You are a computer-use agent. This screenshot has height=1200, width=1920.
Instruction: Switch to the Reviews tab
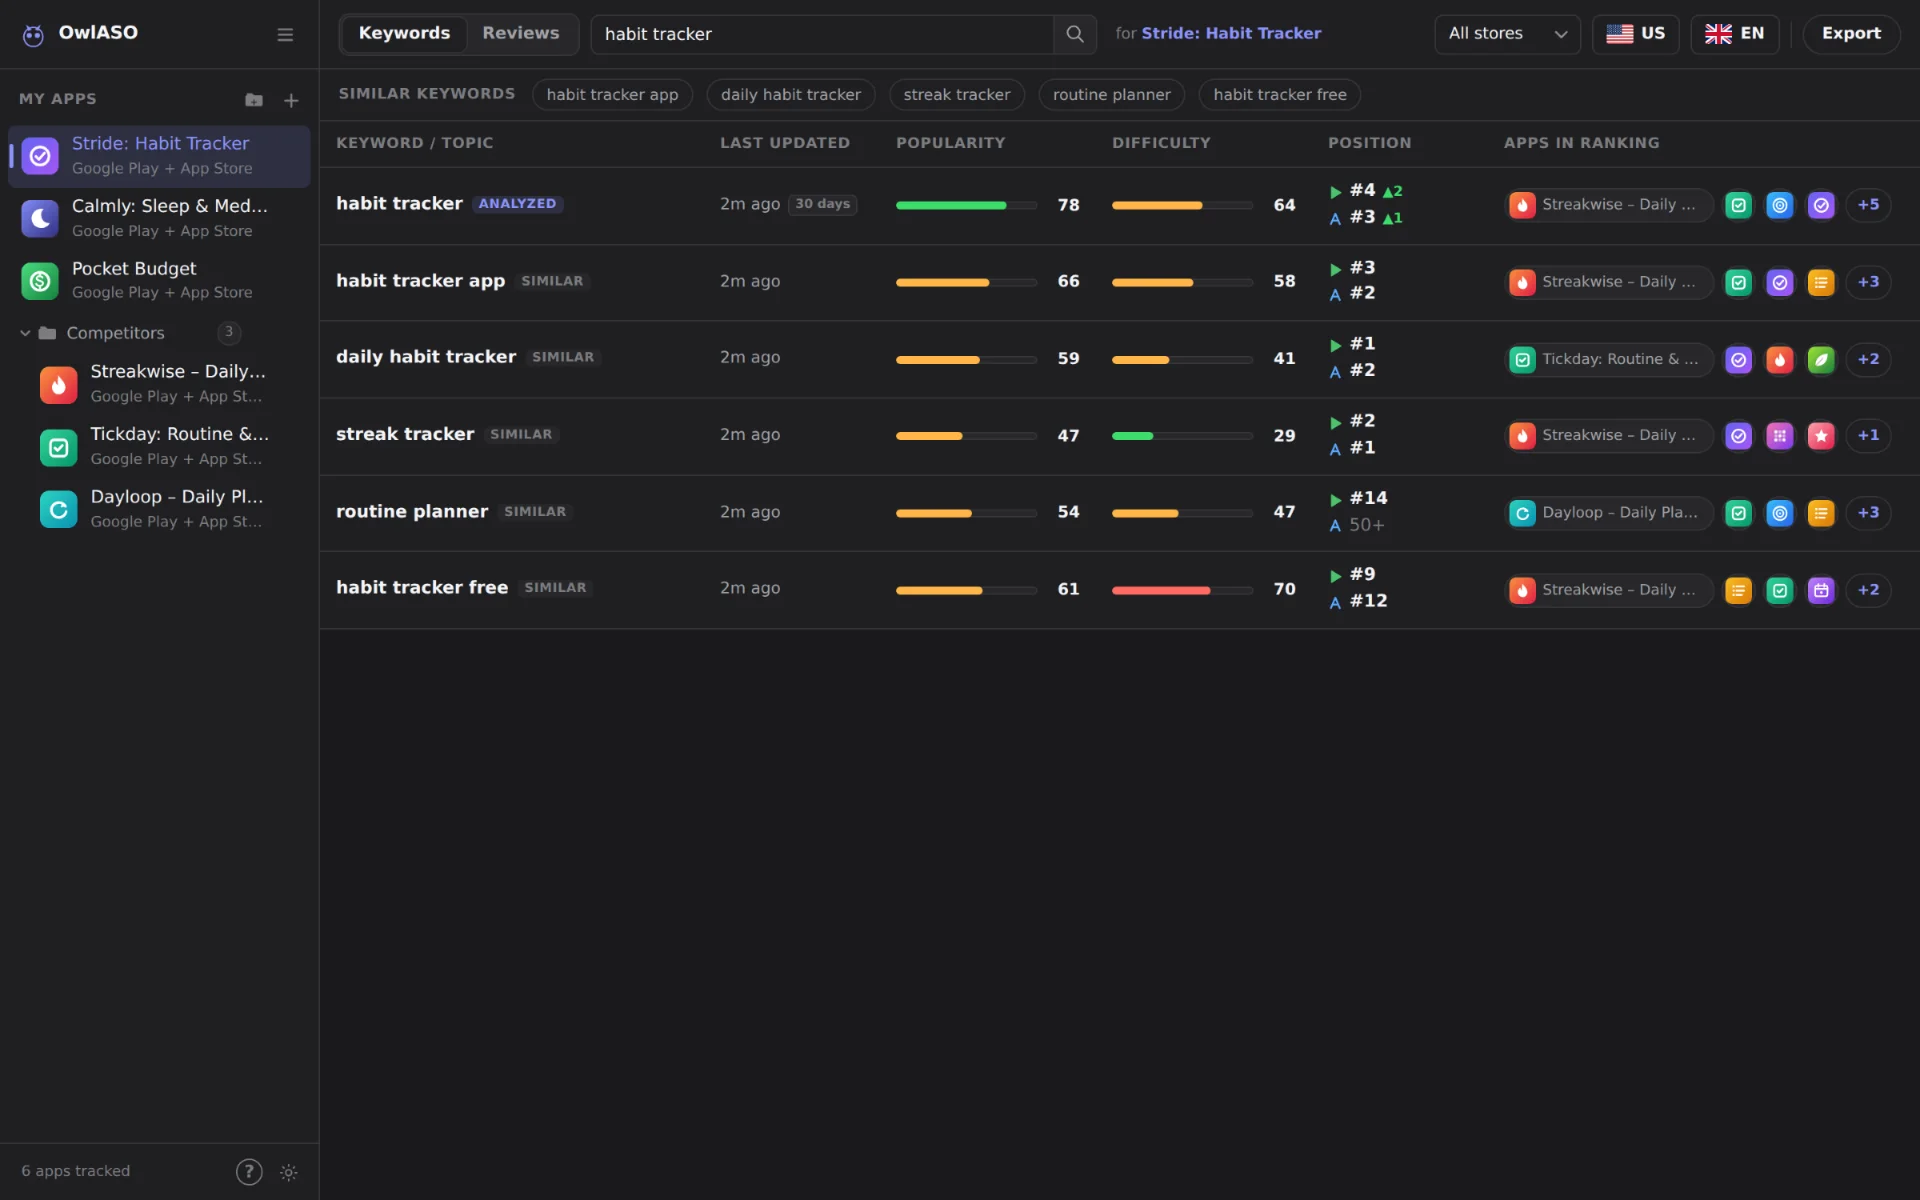pyautogui.click(x=520, y=34)
